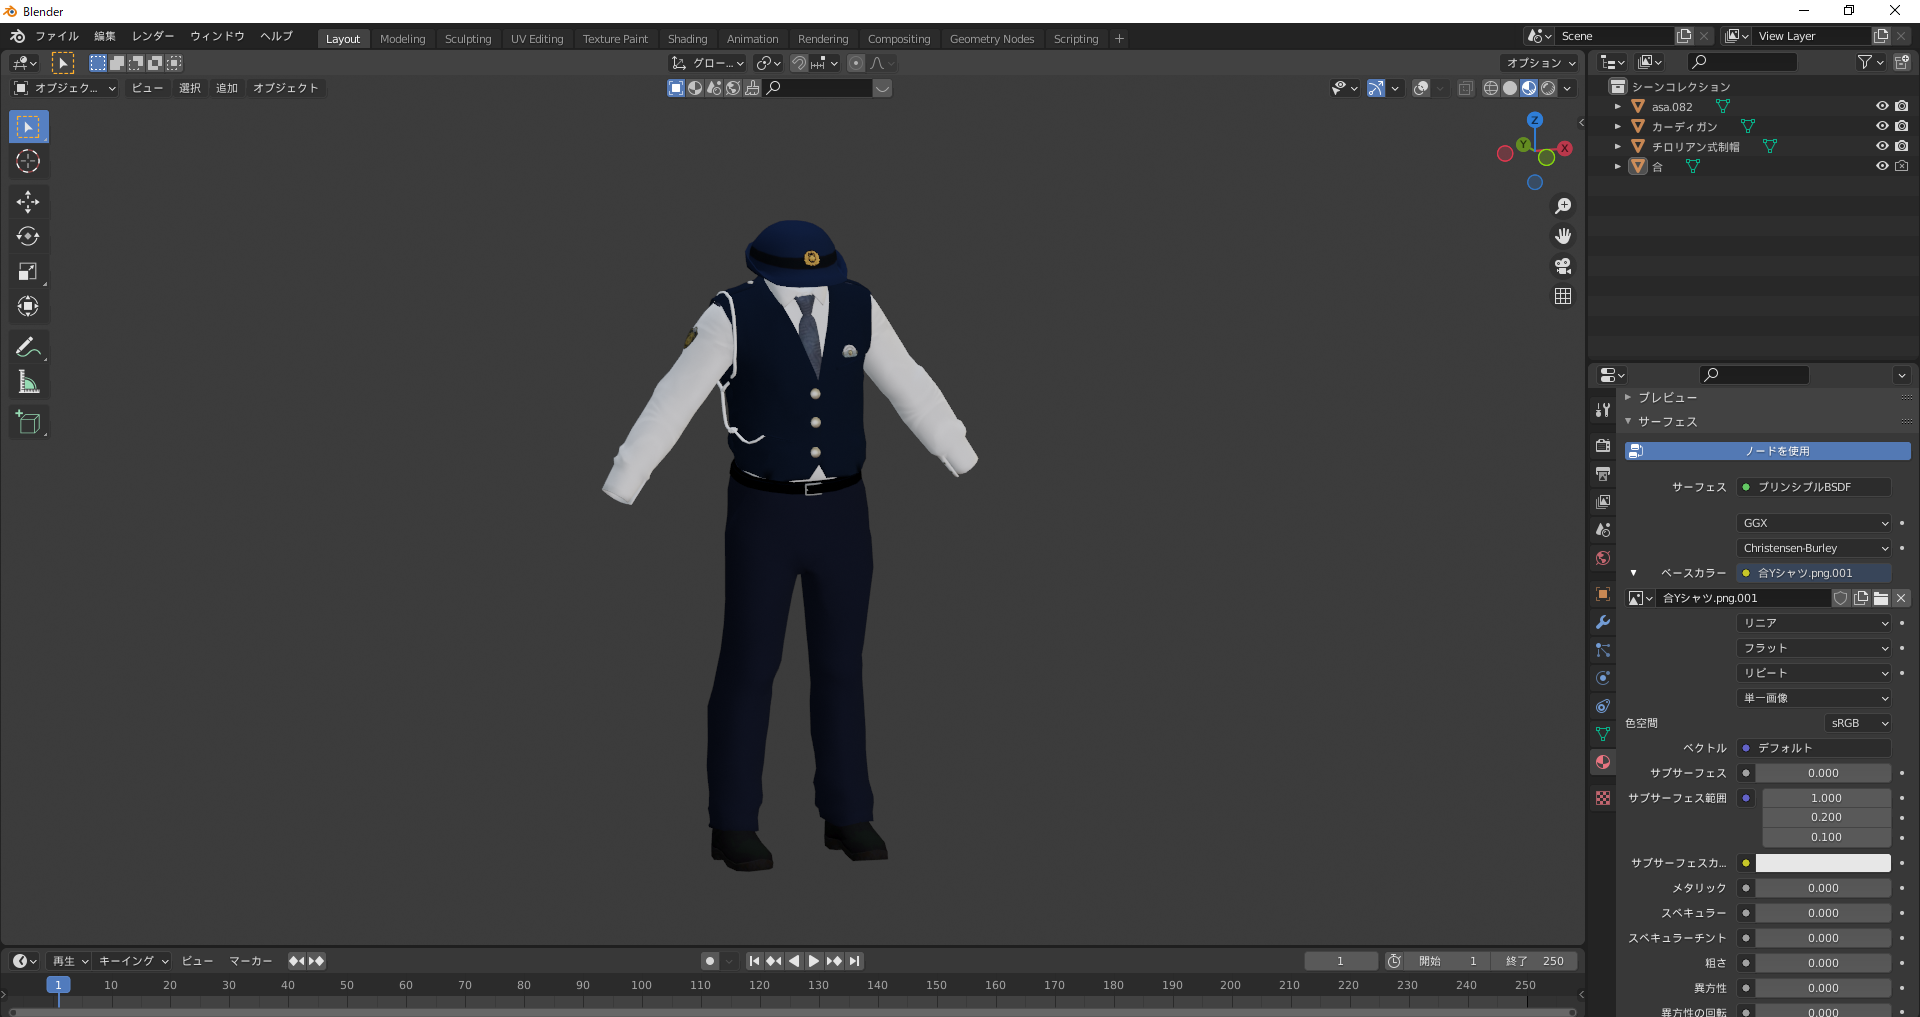Image resolution: width=1920 pixels, height=1017 pixels.
Task: Disable render camera for チロリアン式制帽
Action: (x=1902, y=146)
